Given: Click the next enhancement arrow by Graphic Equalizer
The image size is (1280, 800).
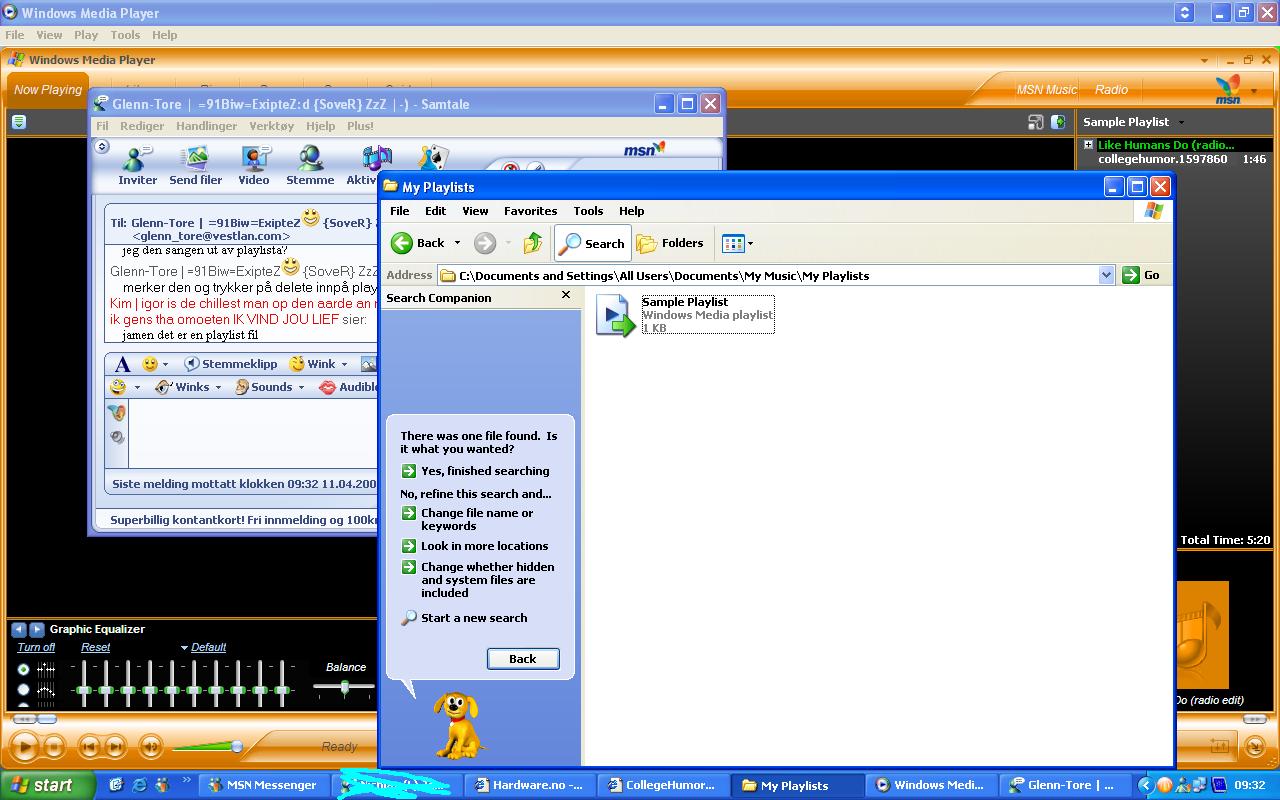Looking at the screenshot, I should [x=37, y=629].
